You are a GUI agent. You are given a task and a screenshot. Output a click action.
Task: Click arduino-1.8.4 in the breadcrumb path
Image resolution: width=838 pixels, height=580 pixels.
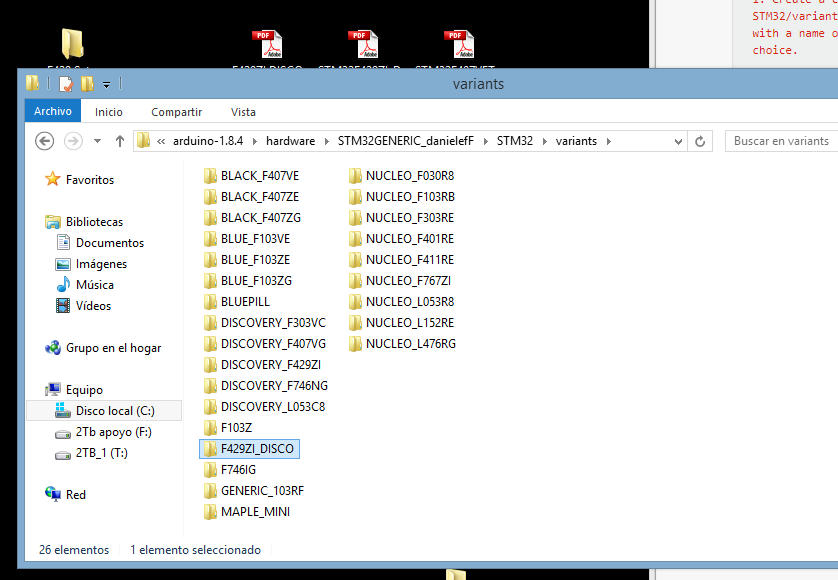point(208,141)
